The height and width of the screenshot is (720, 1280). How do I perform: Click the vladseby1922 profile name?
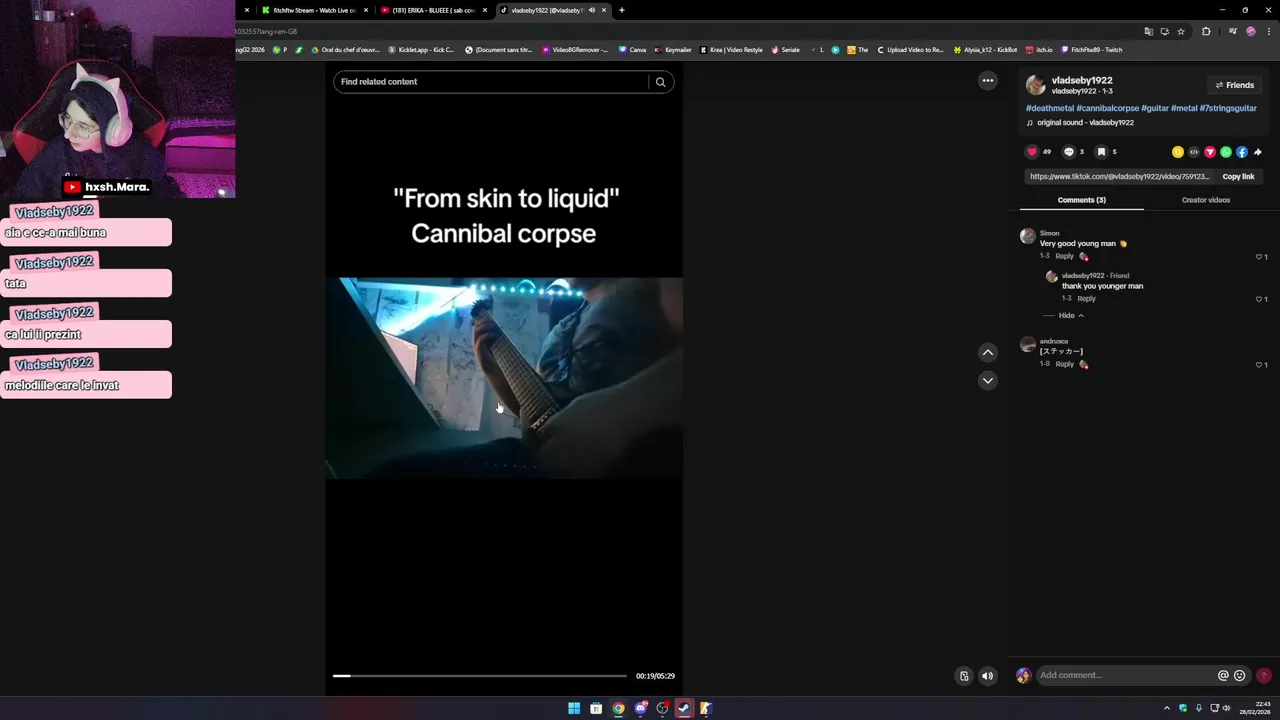coord(1082,80)
